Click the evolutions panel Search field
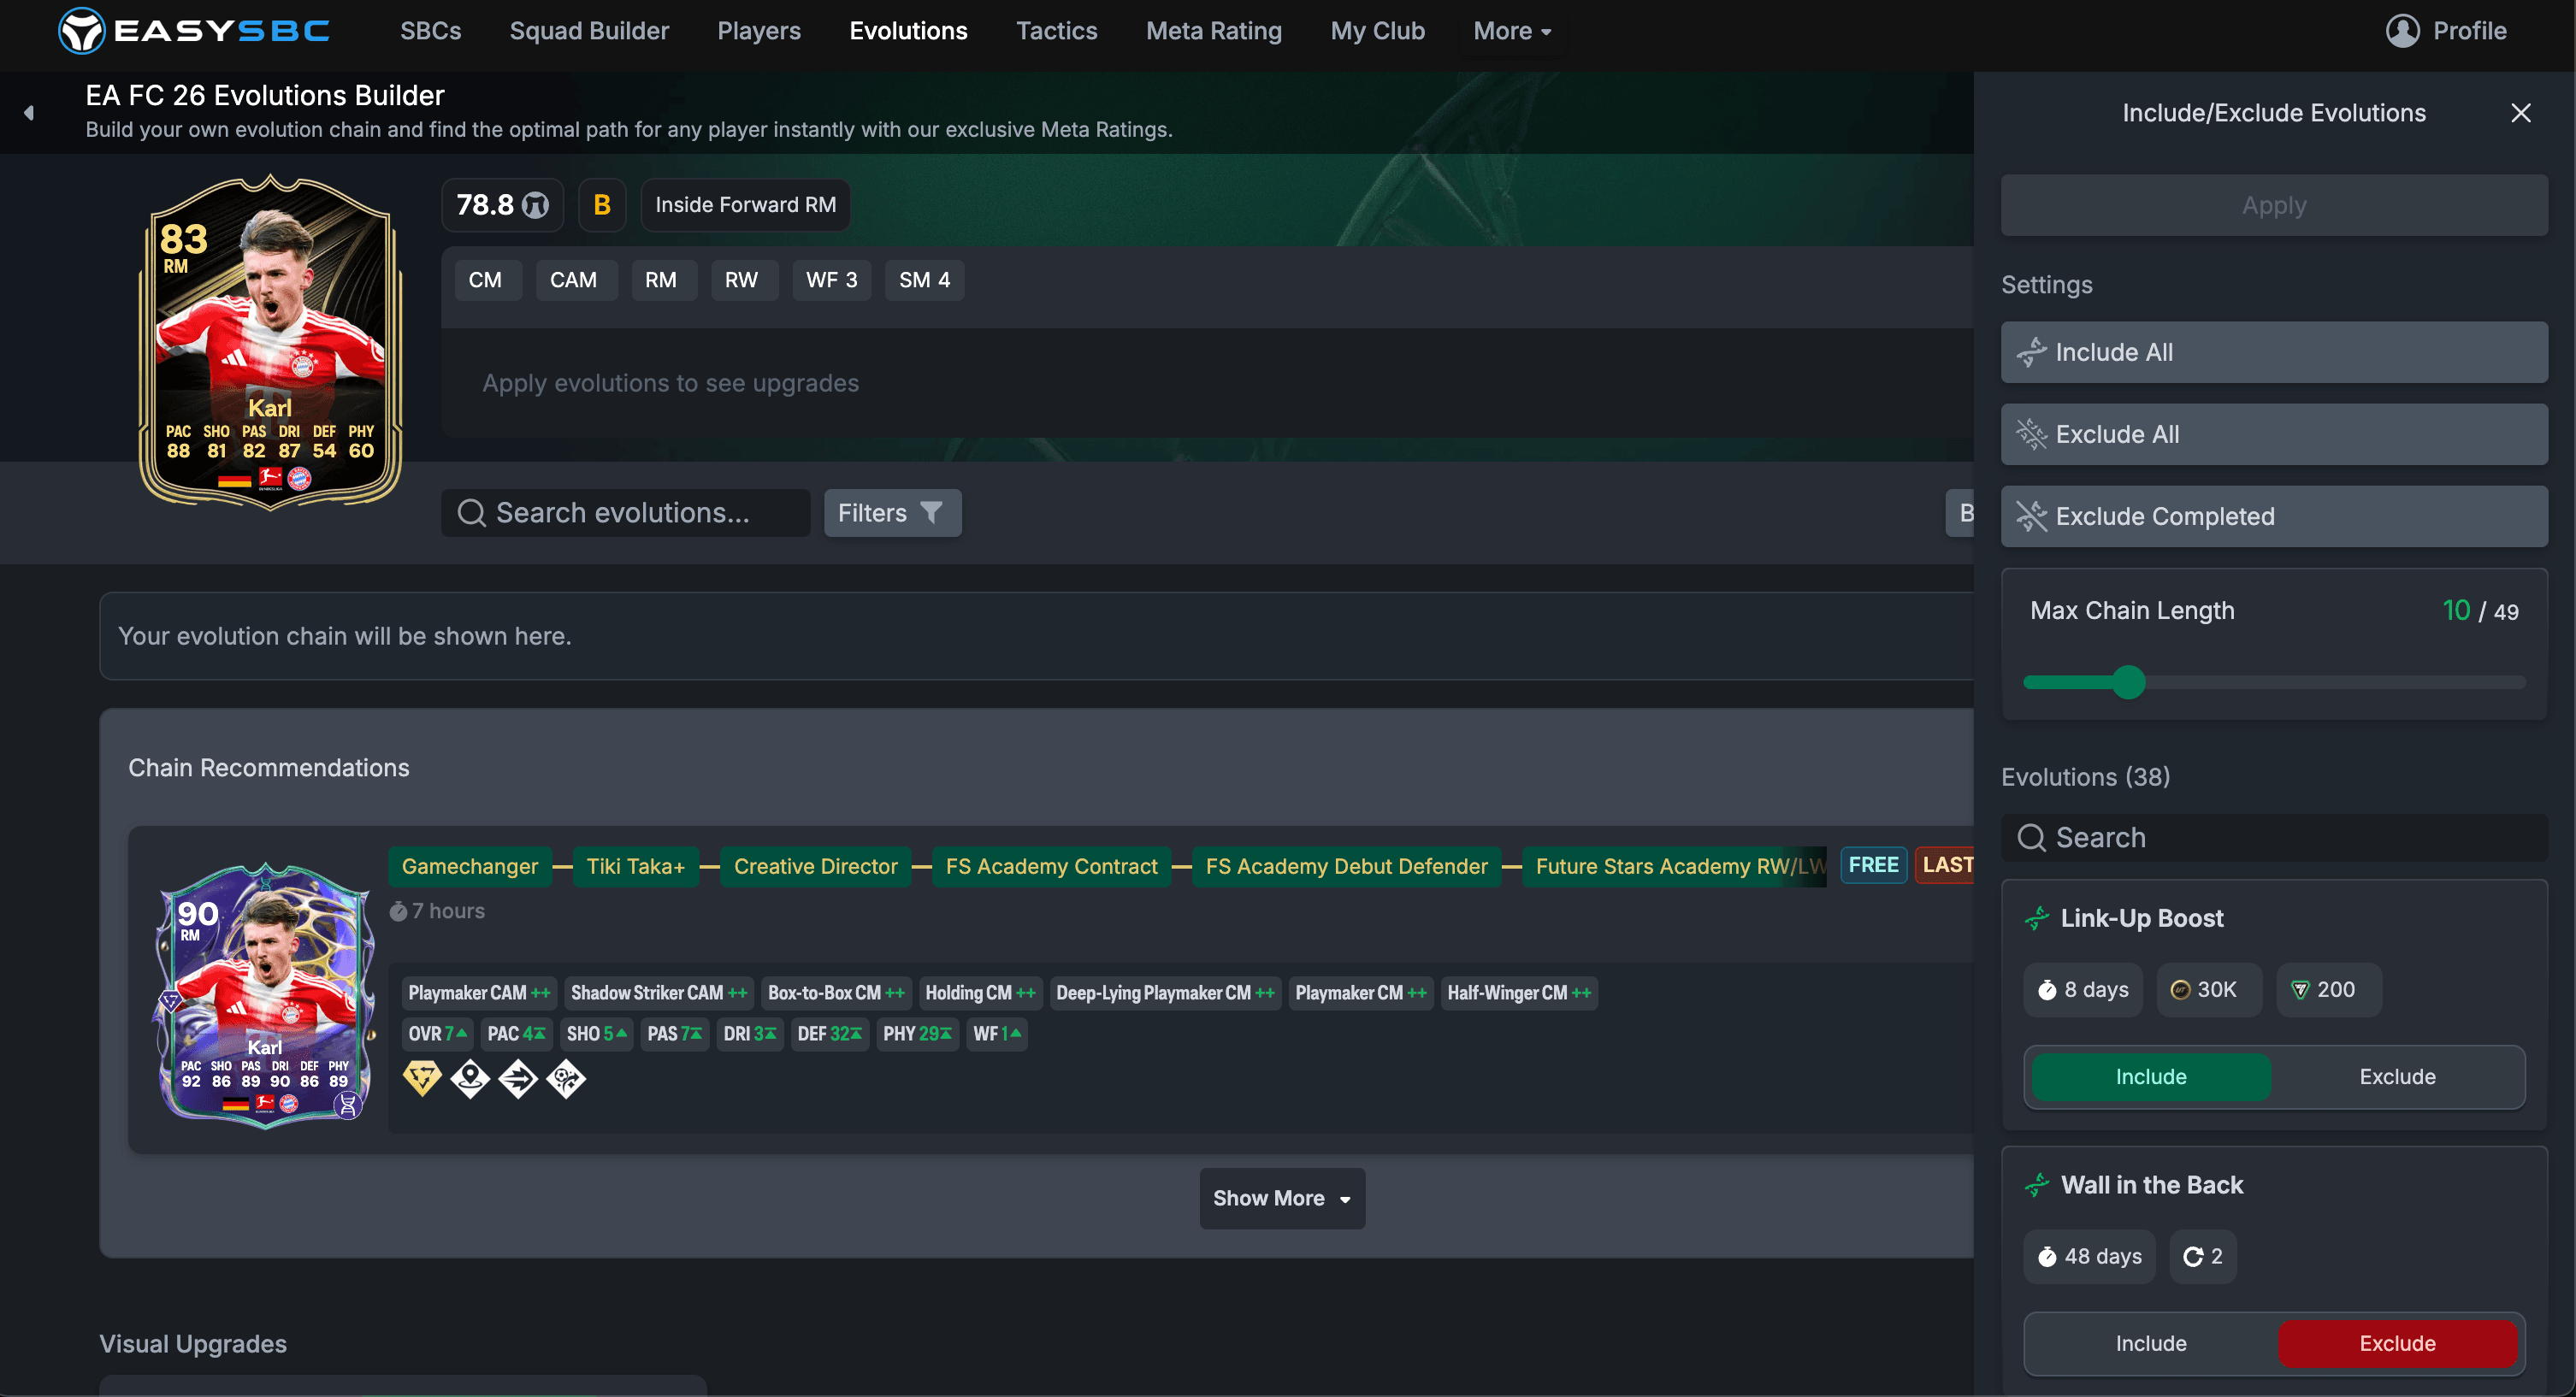The width and height of the screenshot is (2576, 1397). [2274, 837]
